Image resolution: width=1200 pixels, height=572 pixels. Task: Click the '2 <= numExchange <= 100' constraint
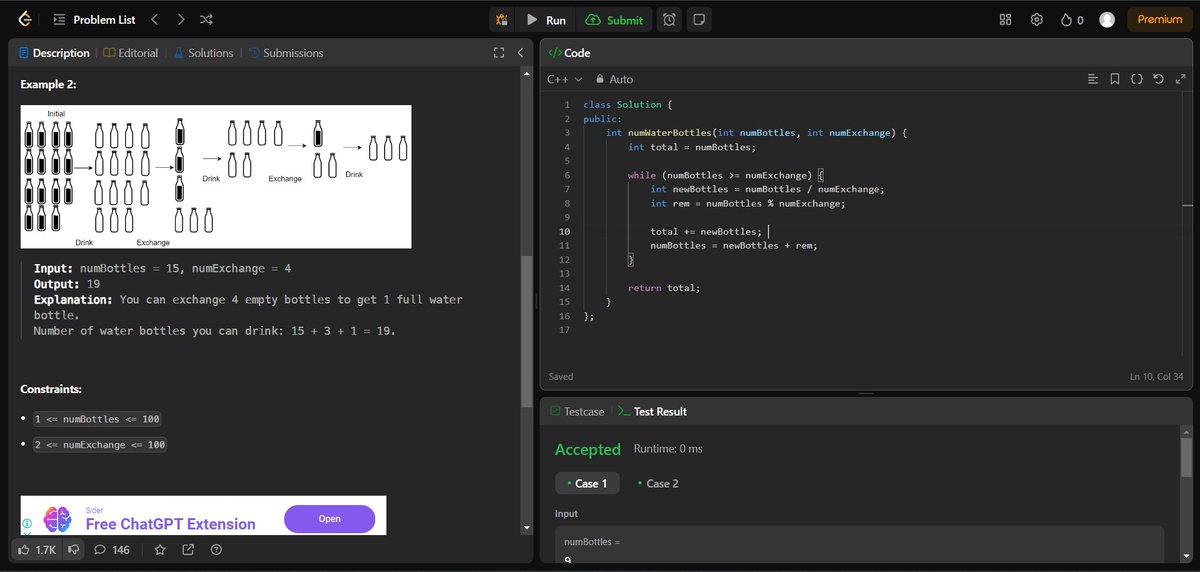[100, 445]
